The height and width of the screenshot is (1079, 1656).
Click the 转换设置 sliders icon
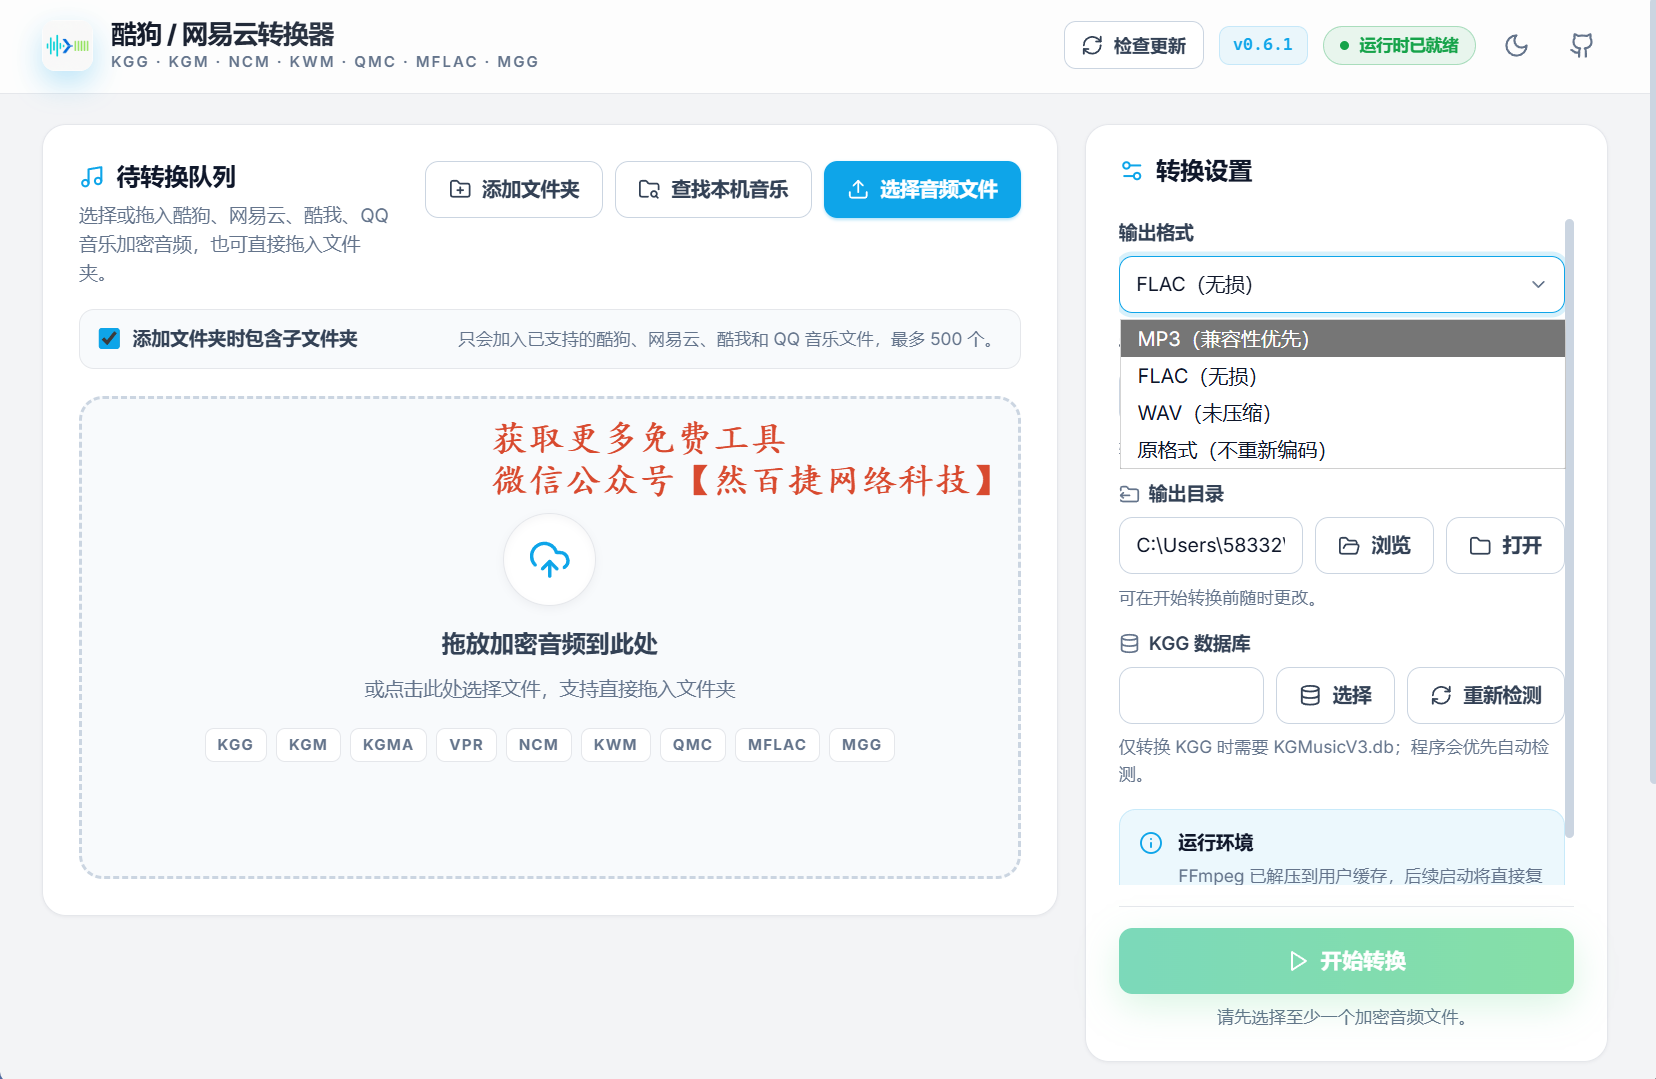click(x=1132, y=171)
